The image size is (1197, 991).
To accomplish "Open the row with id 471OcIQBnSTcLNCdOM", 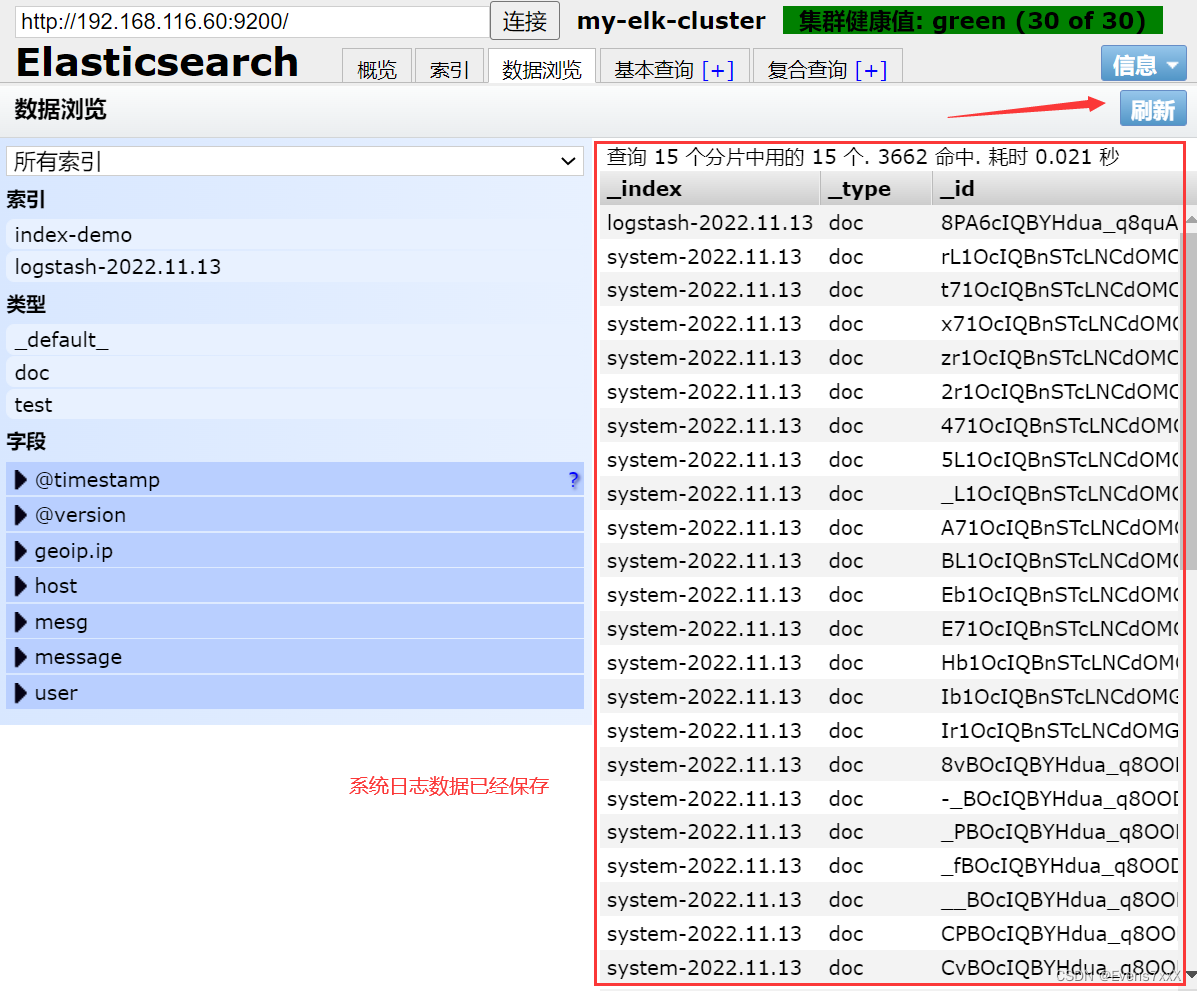I will click(x=889, y=425).
